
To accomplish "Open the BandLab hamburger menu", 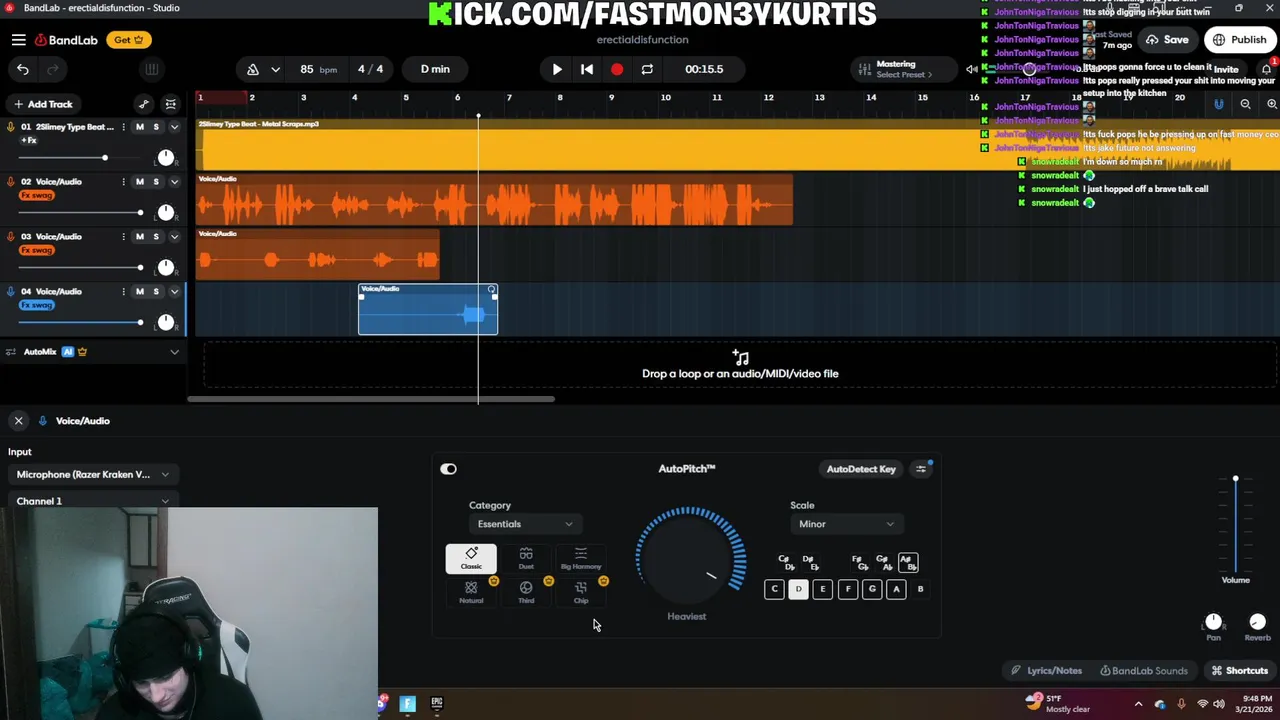I will (19, 40).
